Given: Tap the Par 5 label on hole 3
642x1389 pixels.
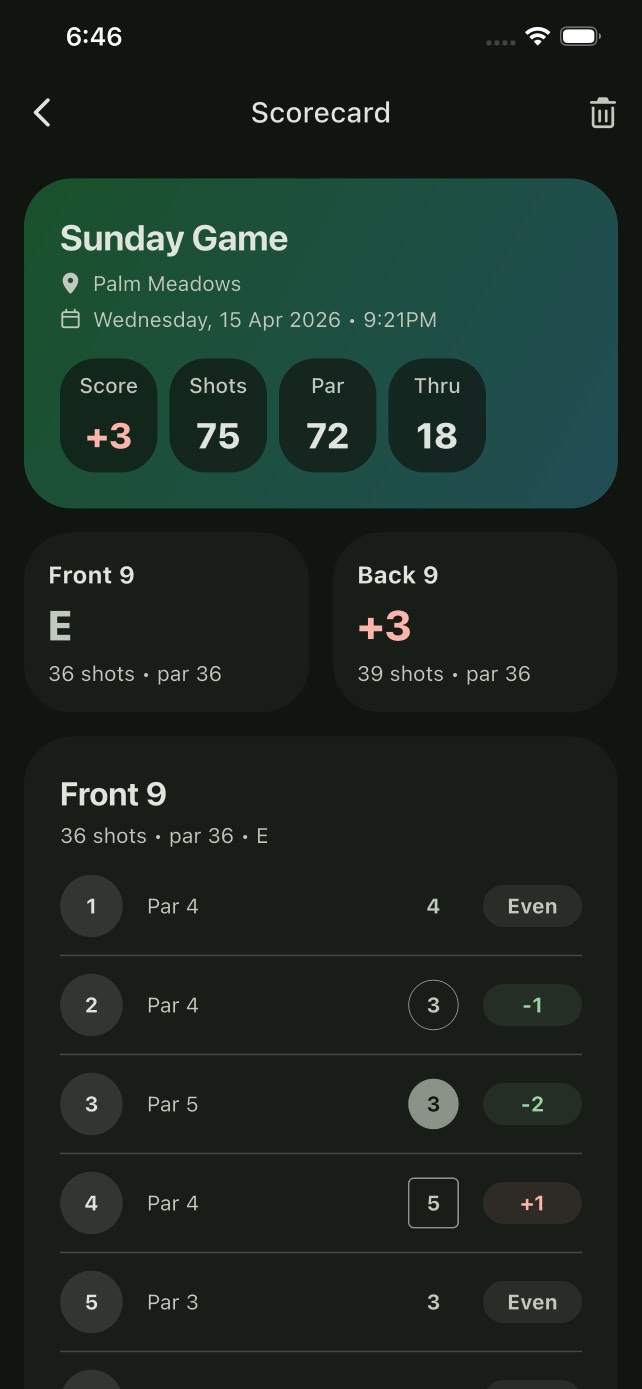Looking at the screenshot, I should click(x=172, y=1104).
